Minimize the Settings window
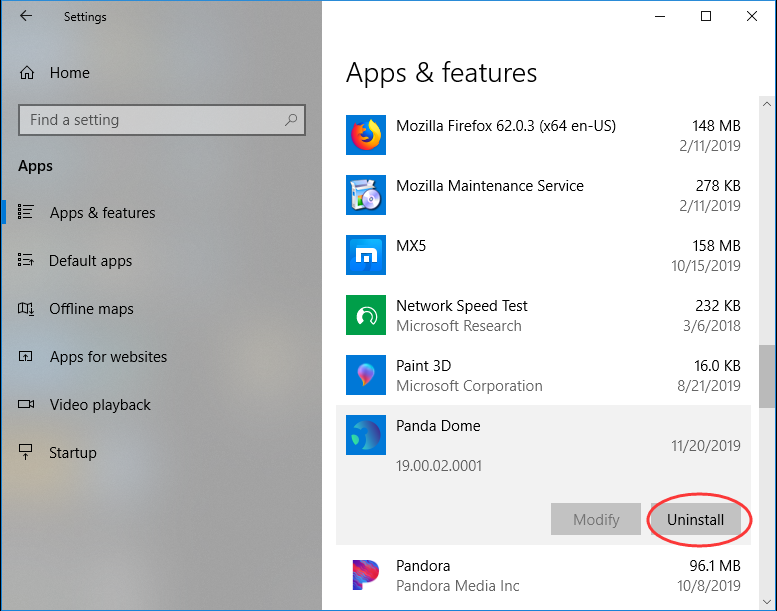The width and height of the screenshot is (777, 611). tap(660, 16)
